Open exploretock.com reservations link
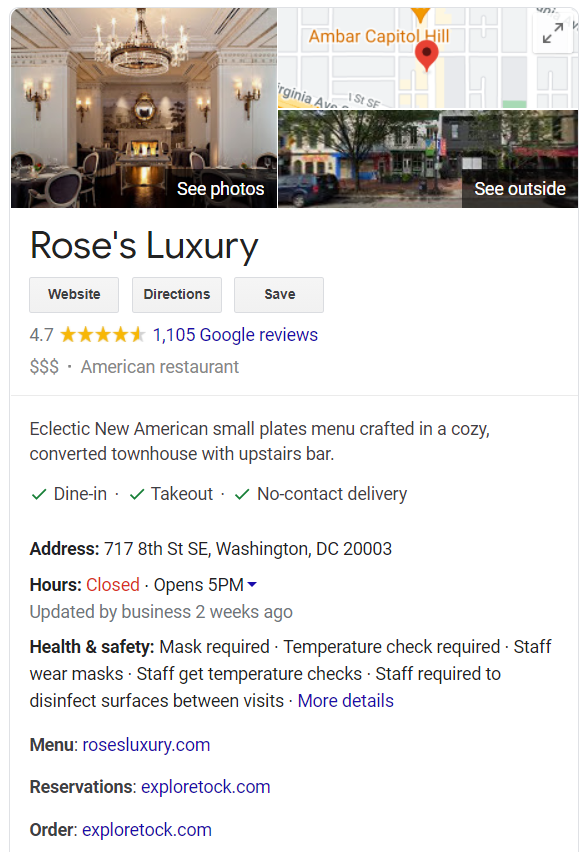This screenshot has height=852, width=587. click(x=205, y=787)
